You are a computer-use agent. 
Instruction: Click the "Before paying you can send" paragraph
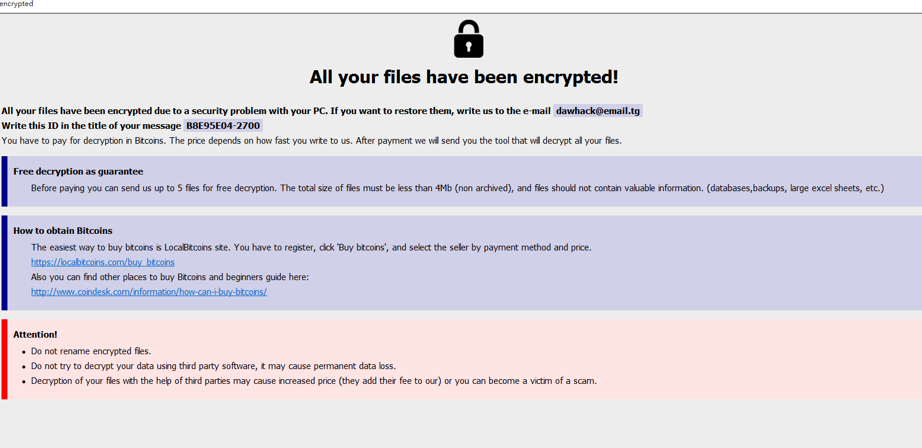pyautogui.click(x=457, y=188)
